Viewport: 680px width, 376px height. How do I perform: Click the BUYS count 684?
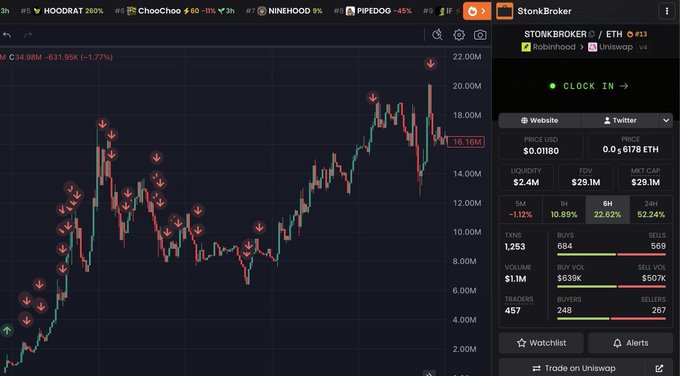click(x=565, y=246)
